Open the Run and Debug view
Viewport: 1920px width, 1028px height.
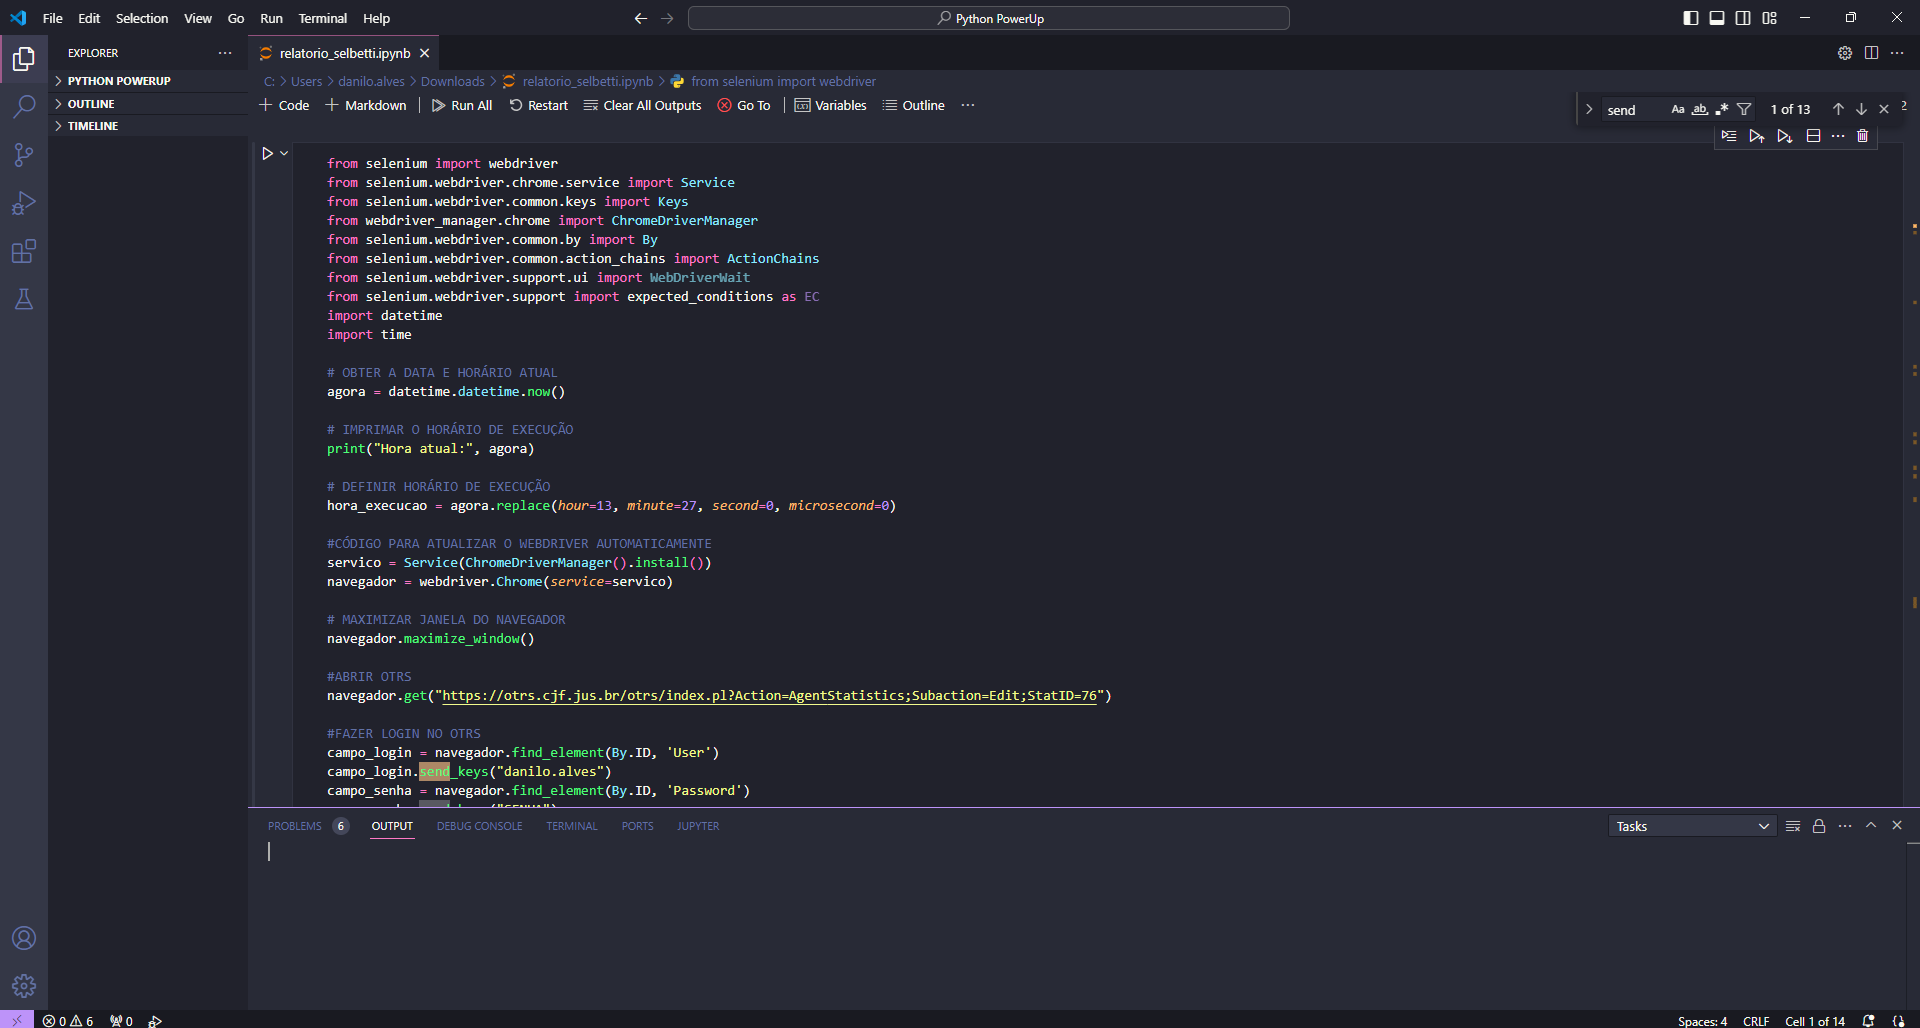point(24,203)
